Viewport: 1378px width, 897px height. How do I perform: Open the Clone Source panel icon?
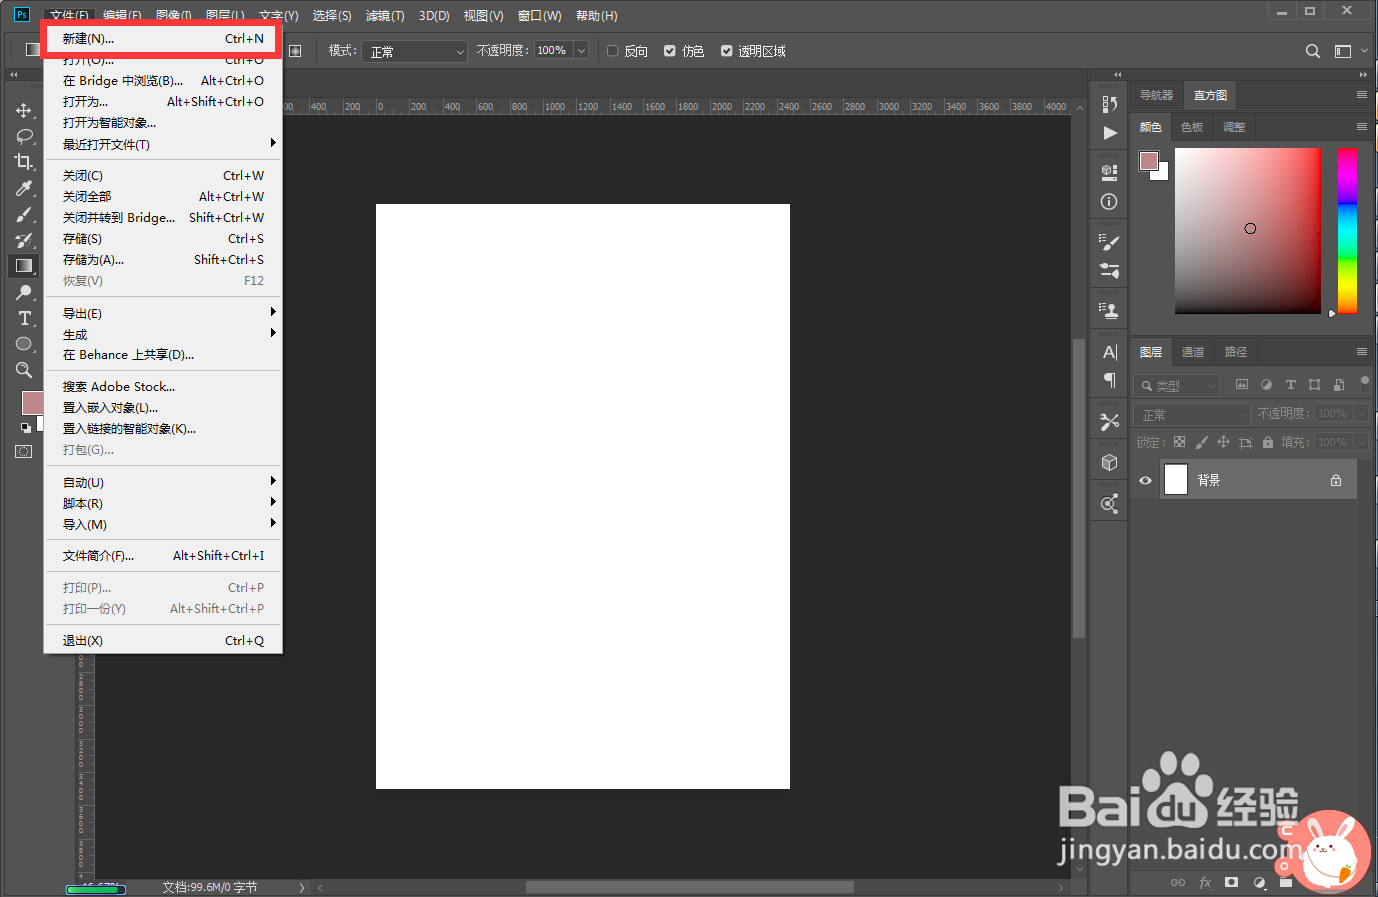(1109, 311)
